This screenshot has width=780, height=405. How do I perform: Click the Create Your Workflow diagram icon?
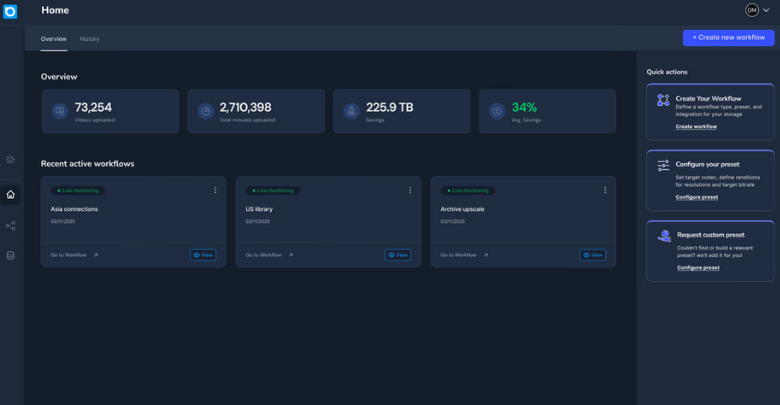[x=663, y=101]
